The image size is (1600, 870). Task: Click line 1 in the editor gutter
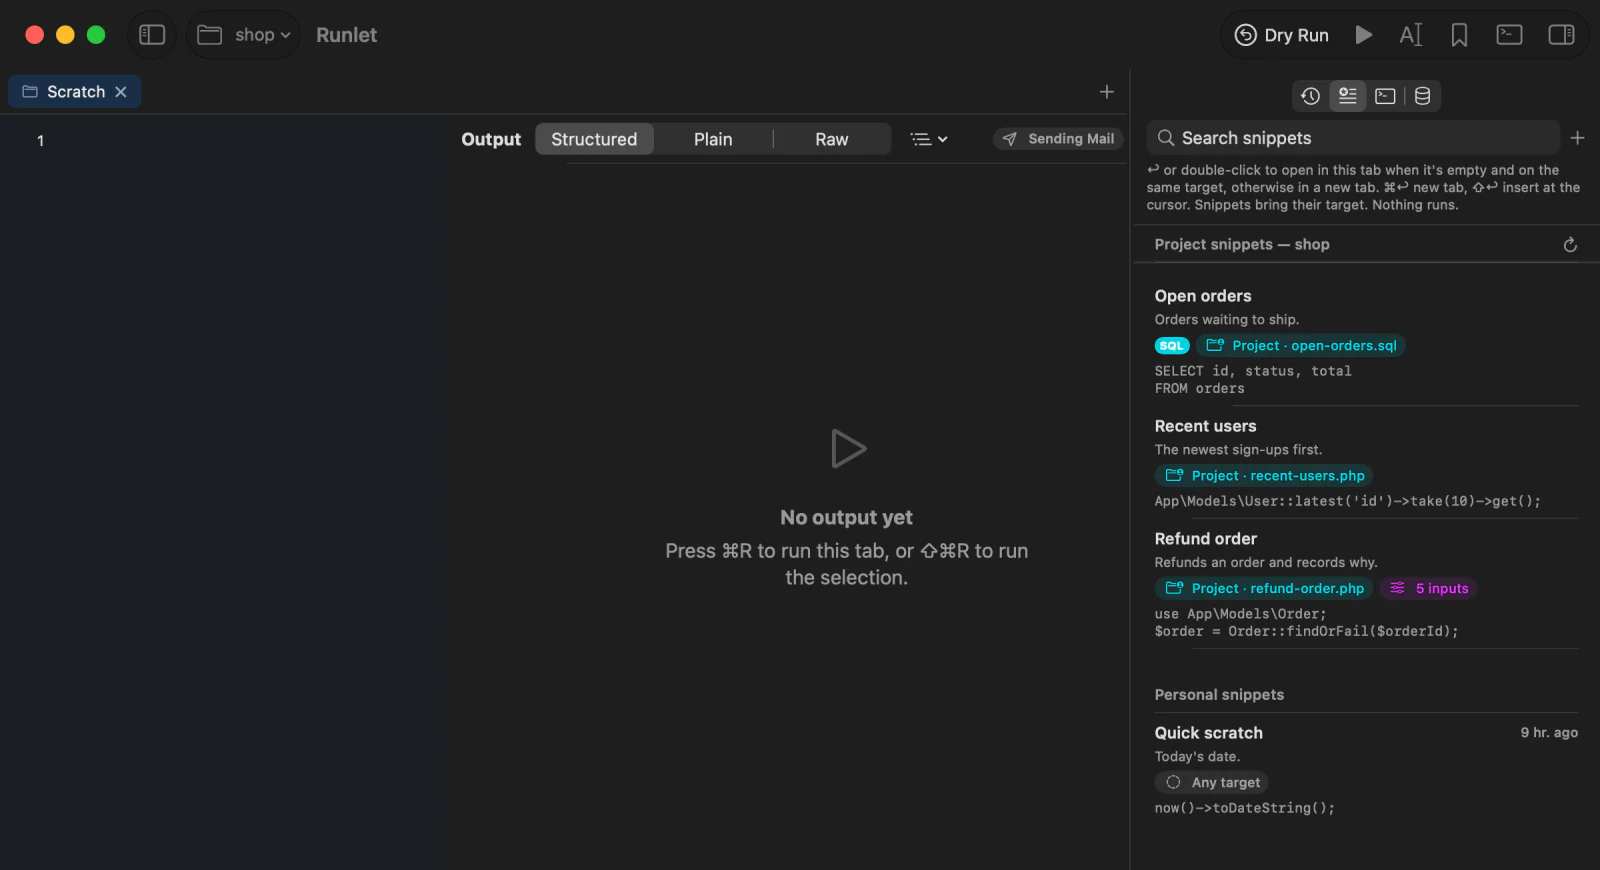coord(40,141)
